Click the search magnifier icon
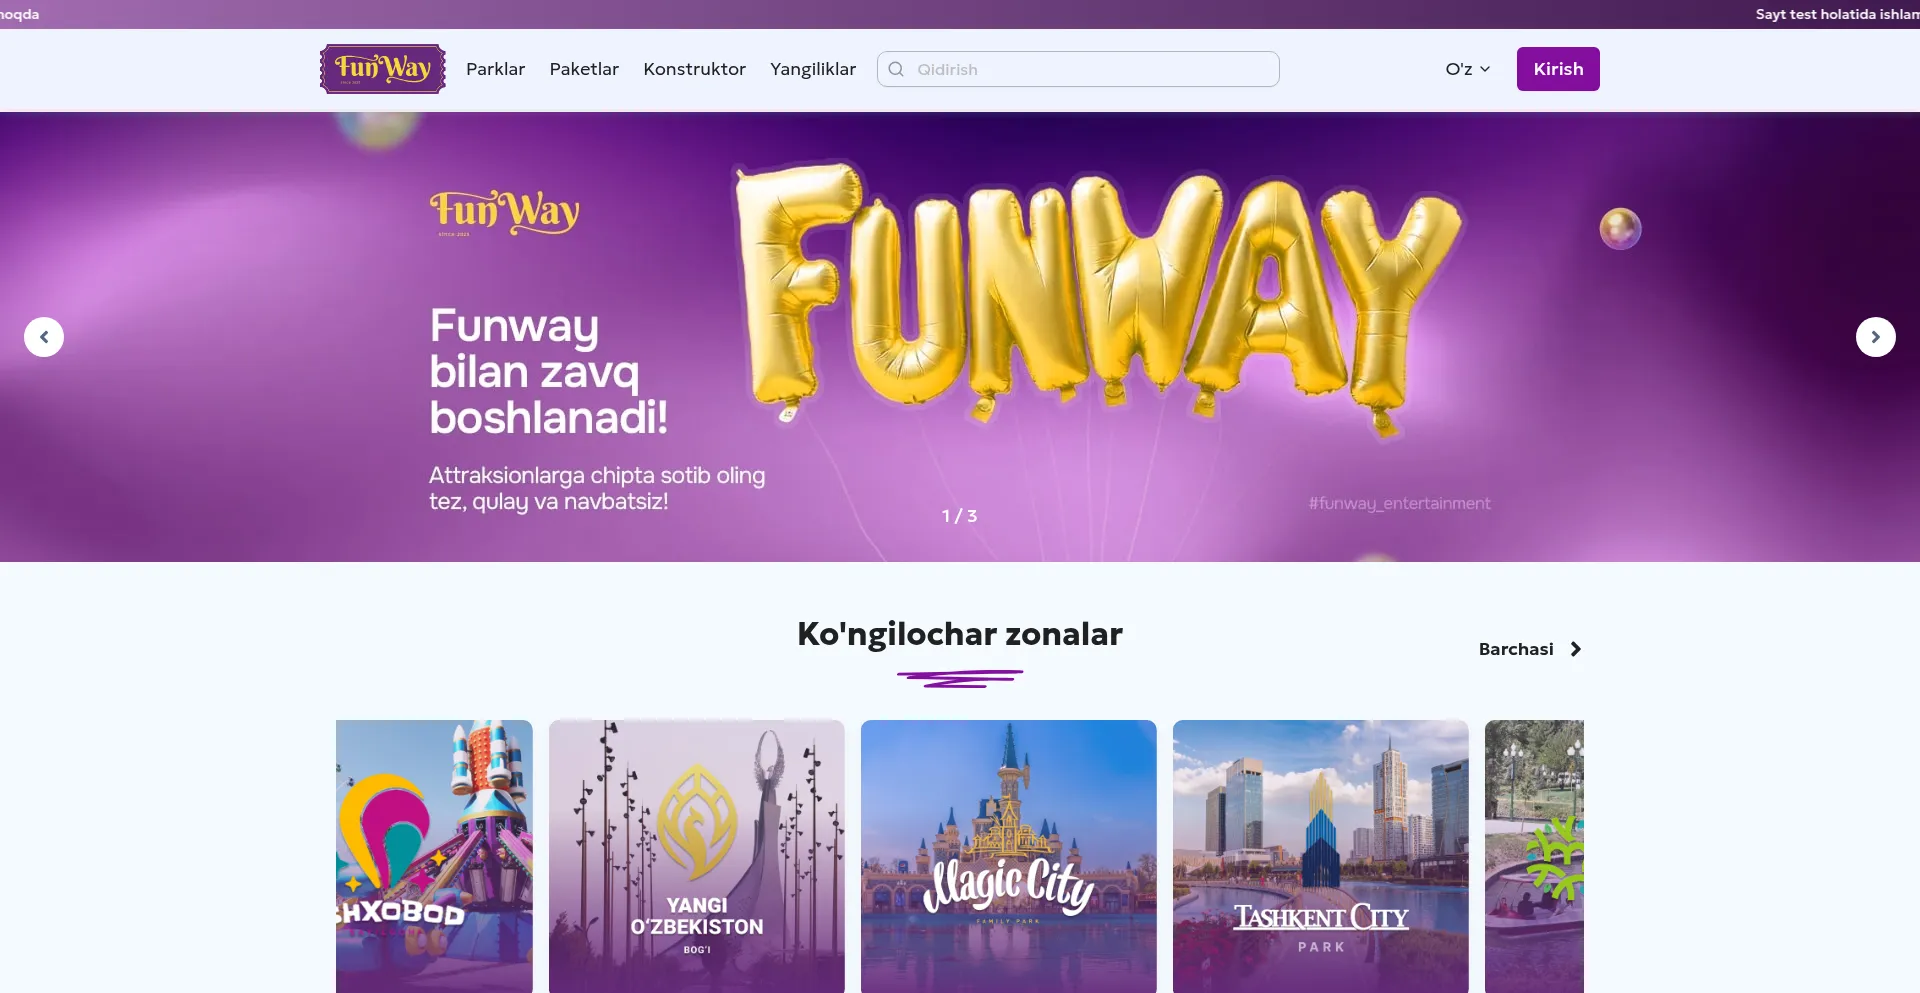This screenshot has width=1920, height=993. click(896, 69)
